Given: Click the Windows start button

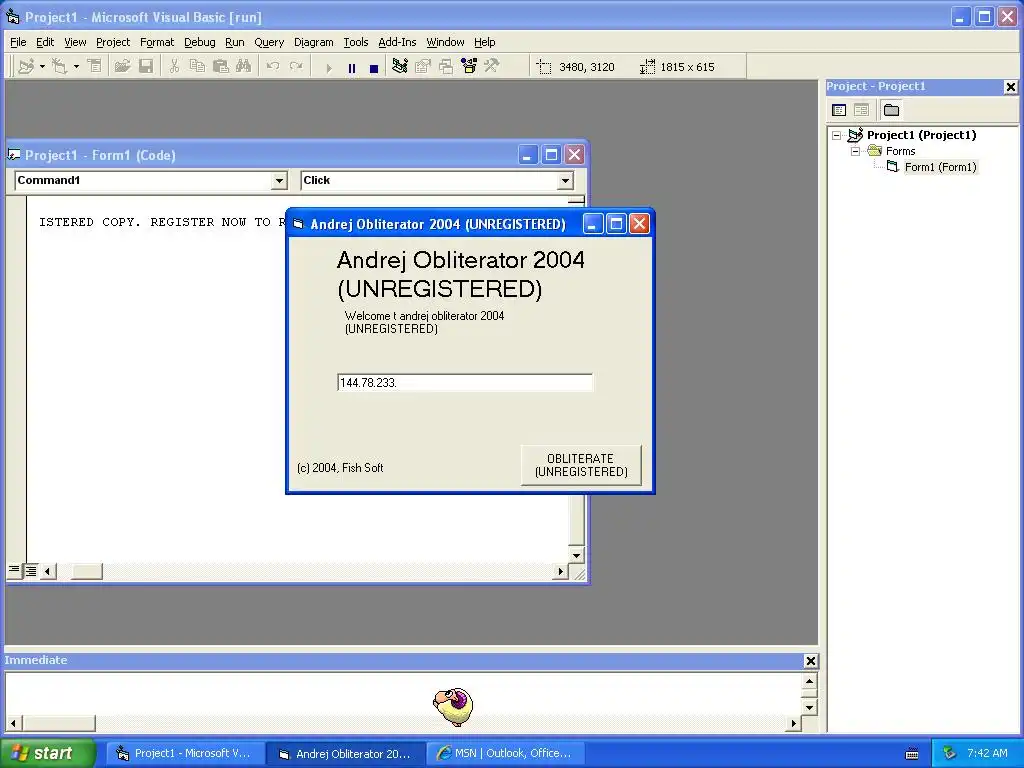Looking at the screenshot, I should tap(48, 753).
